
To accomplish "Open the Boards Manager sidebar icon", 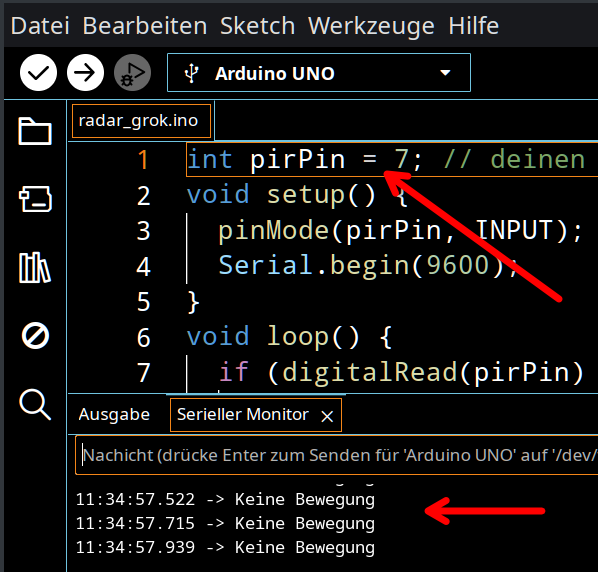I will coord(35,199).
